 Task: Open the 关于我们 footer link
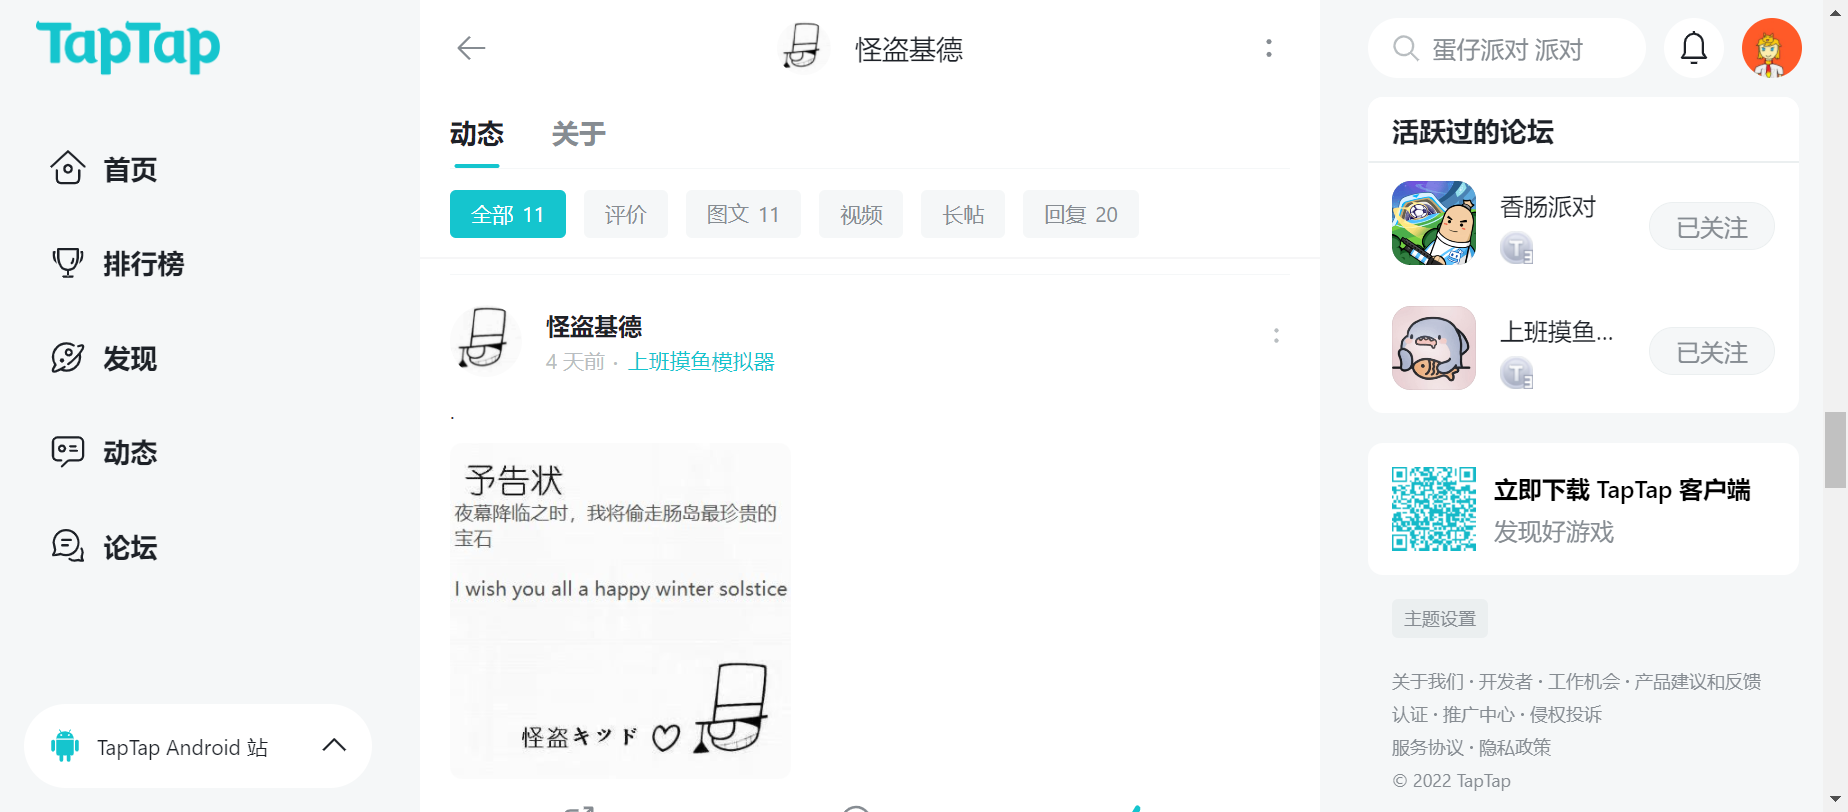pos(1427,682)
